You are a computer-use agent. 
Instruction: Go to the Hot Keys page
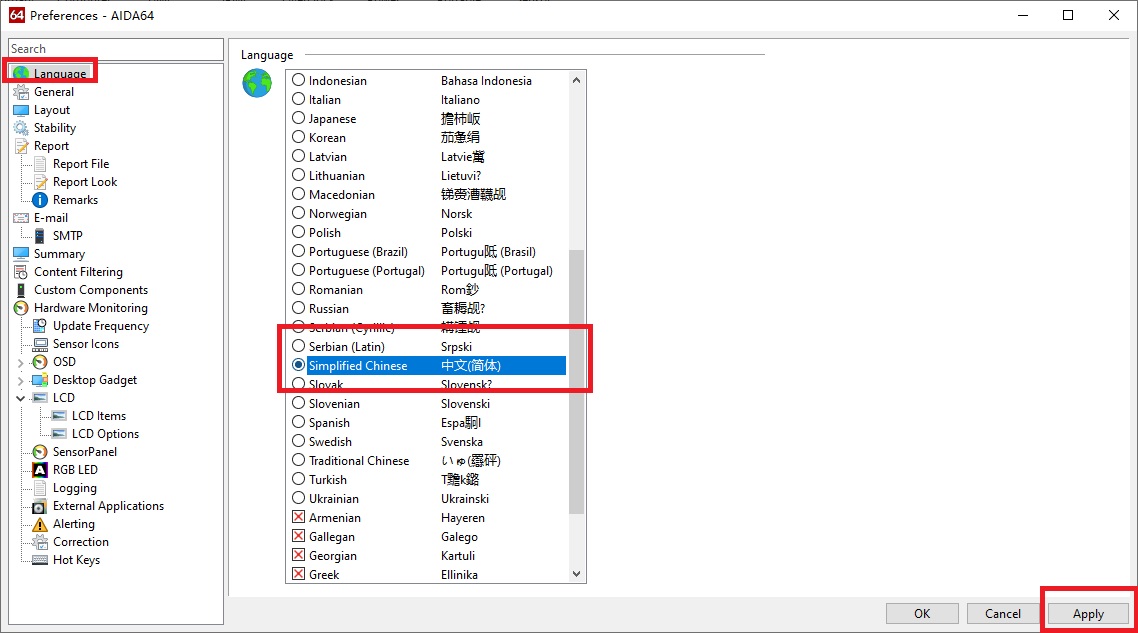(x=76, y=560)
